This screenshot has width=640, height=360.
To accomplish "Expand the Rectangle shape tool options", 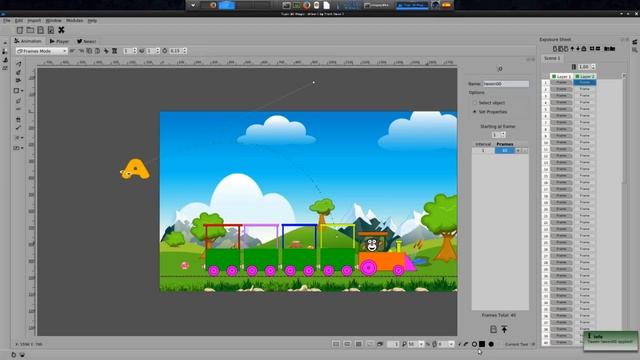I will (x=22, y=91).
